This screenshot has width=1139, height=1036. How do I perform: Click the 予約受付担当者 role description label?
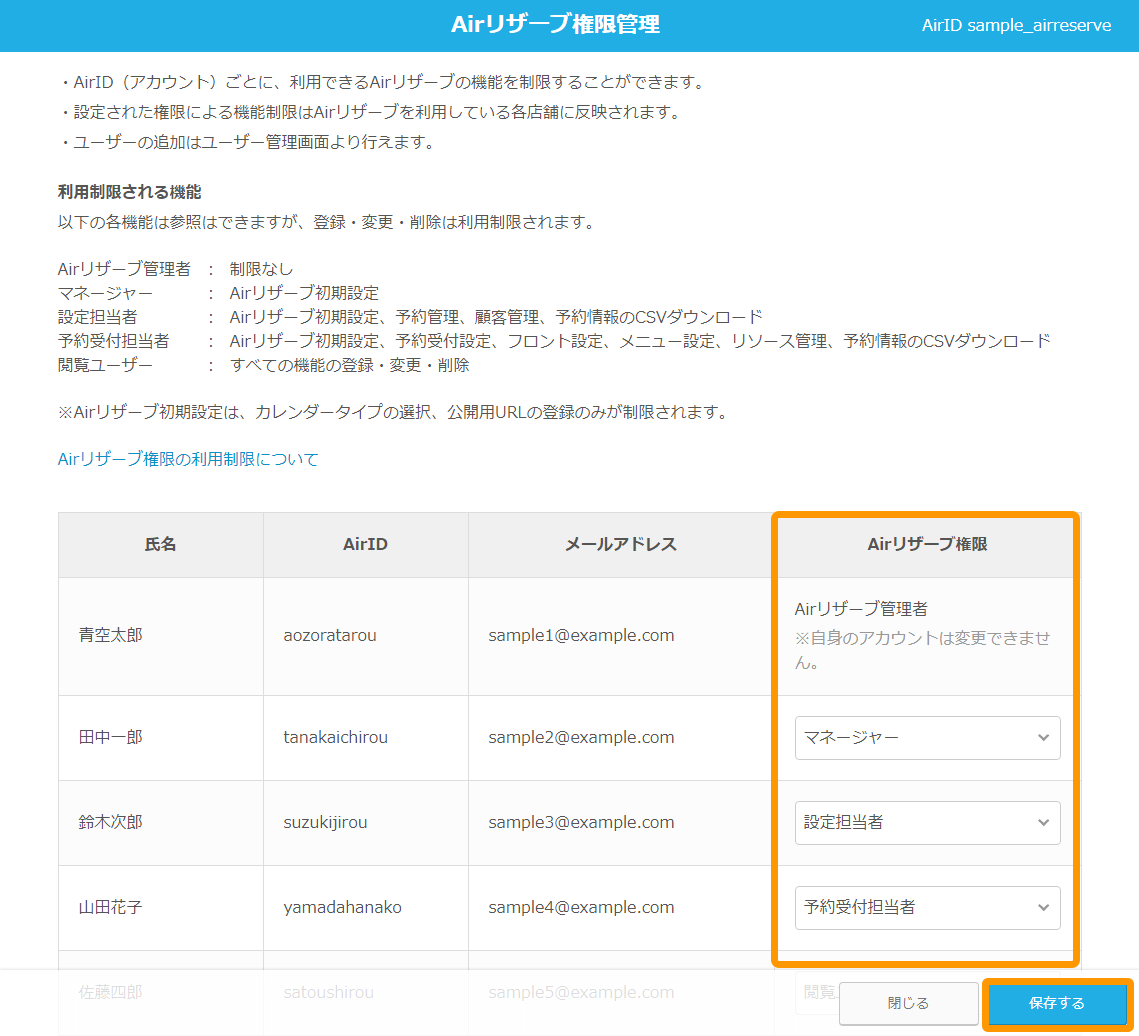(x=113, y=341)
